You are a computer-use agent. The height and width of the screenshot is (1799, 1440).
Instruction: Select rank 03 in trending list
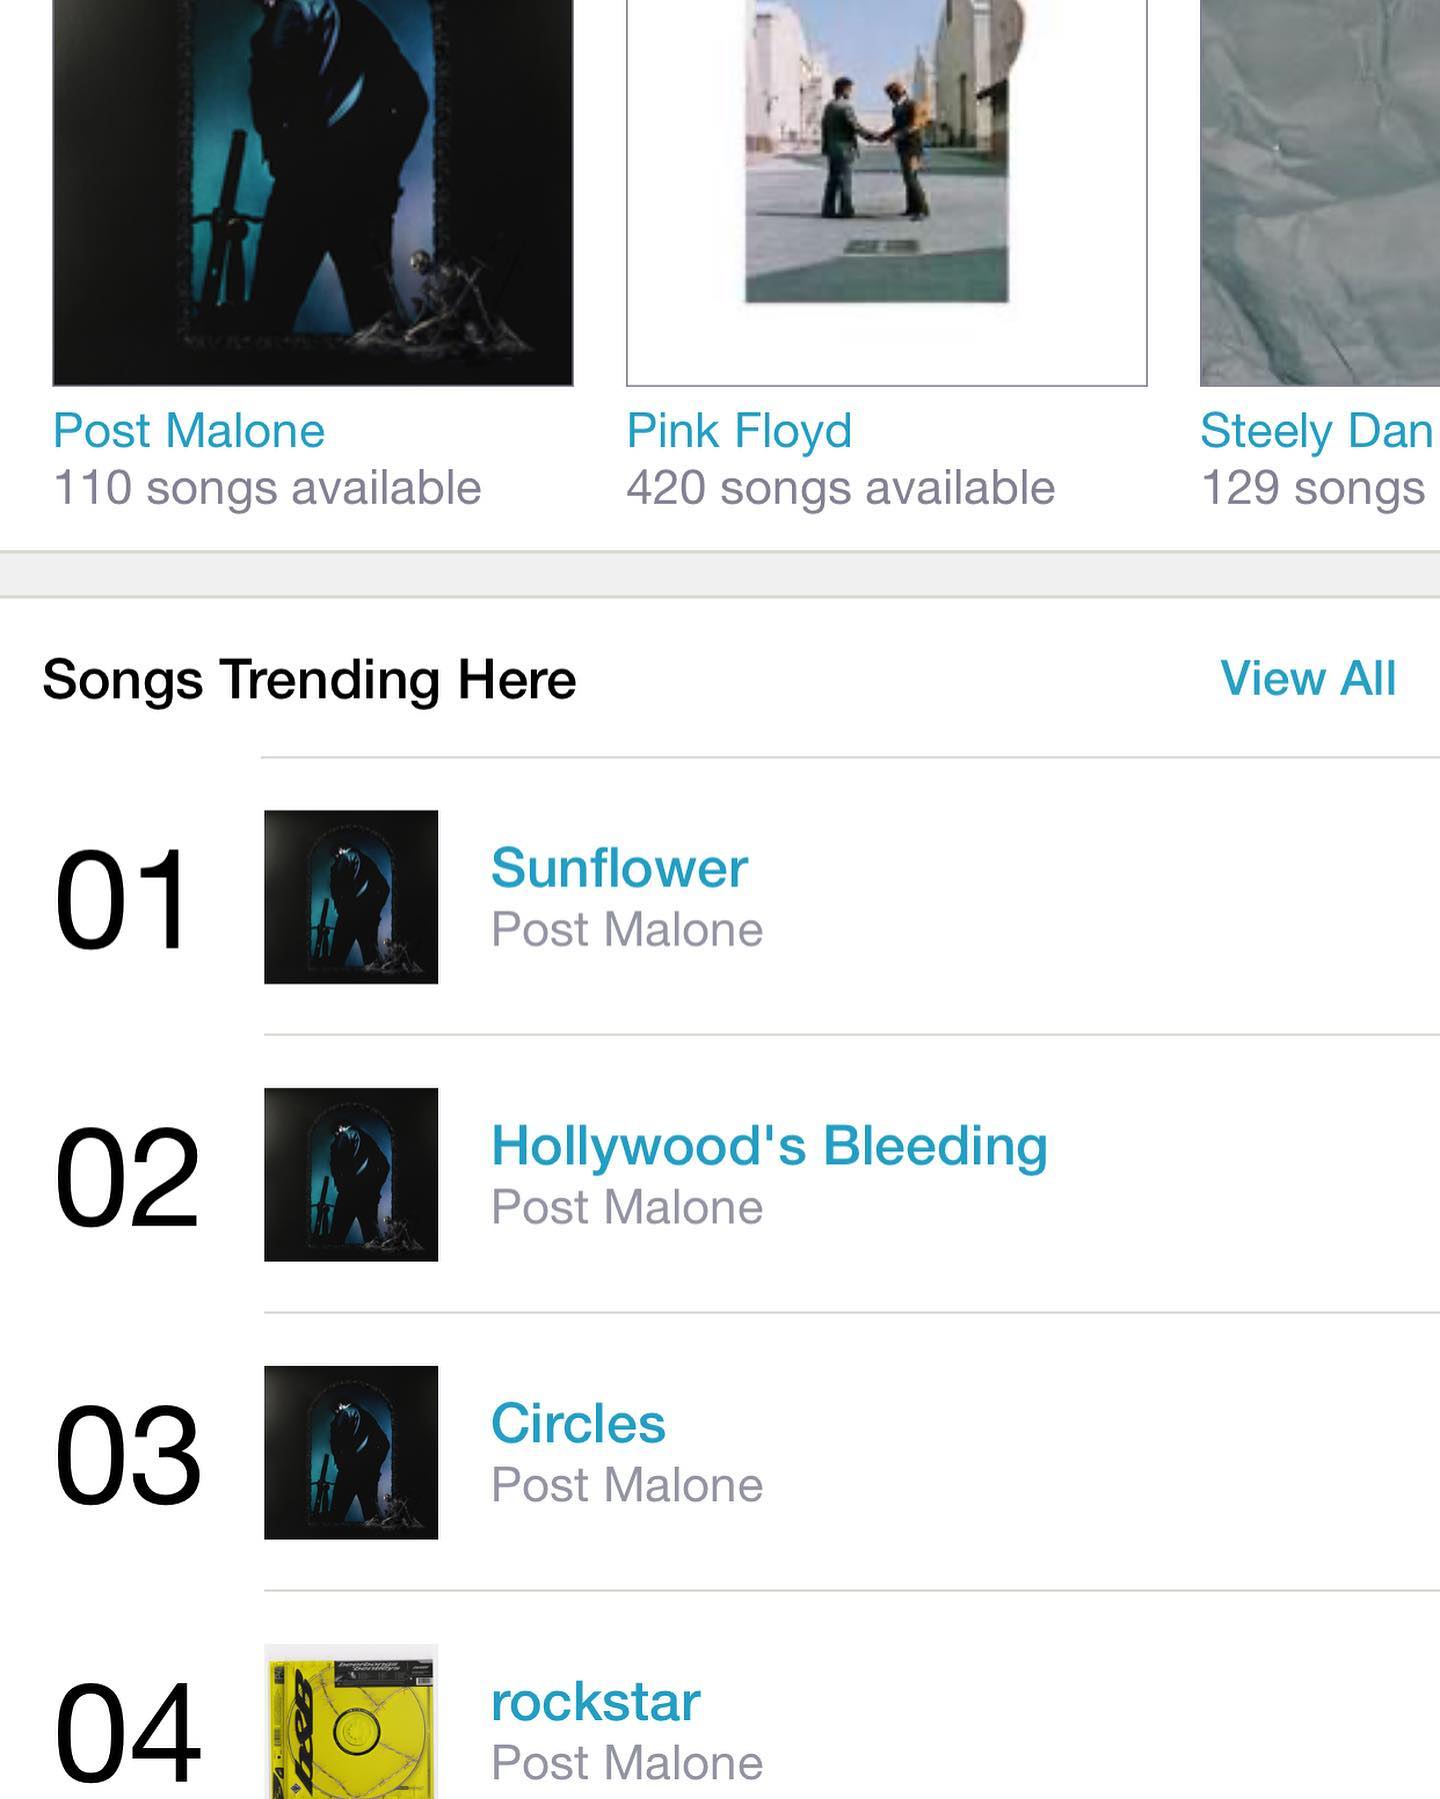[x=128, y=1455]
